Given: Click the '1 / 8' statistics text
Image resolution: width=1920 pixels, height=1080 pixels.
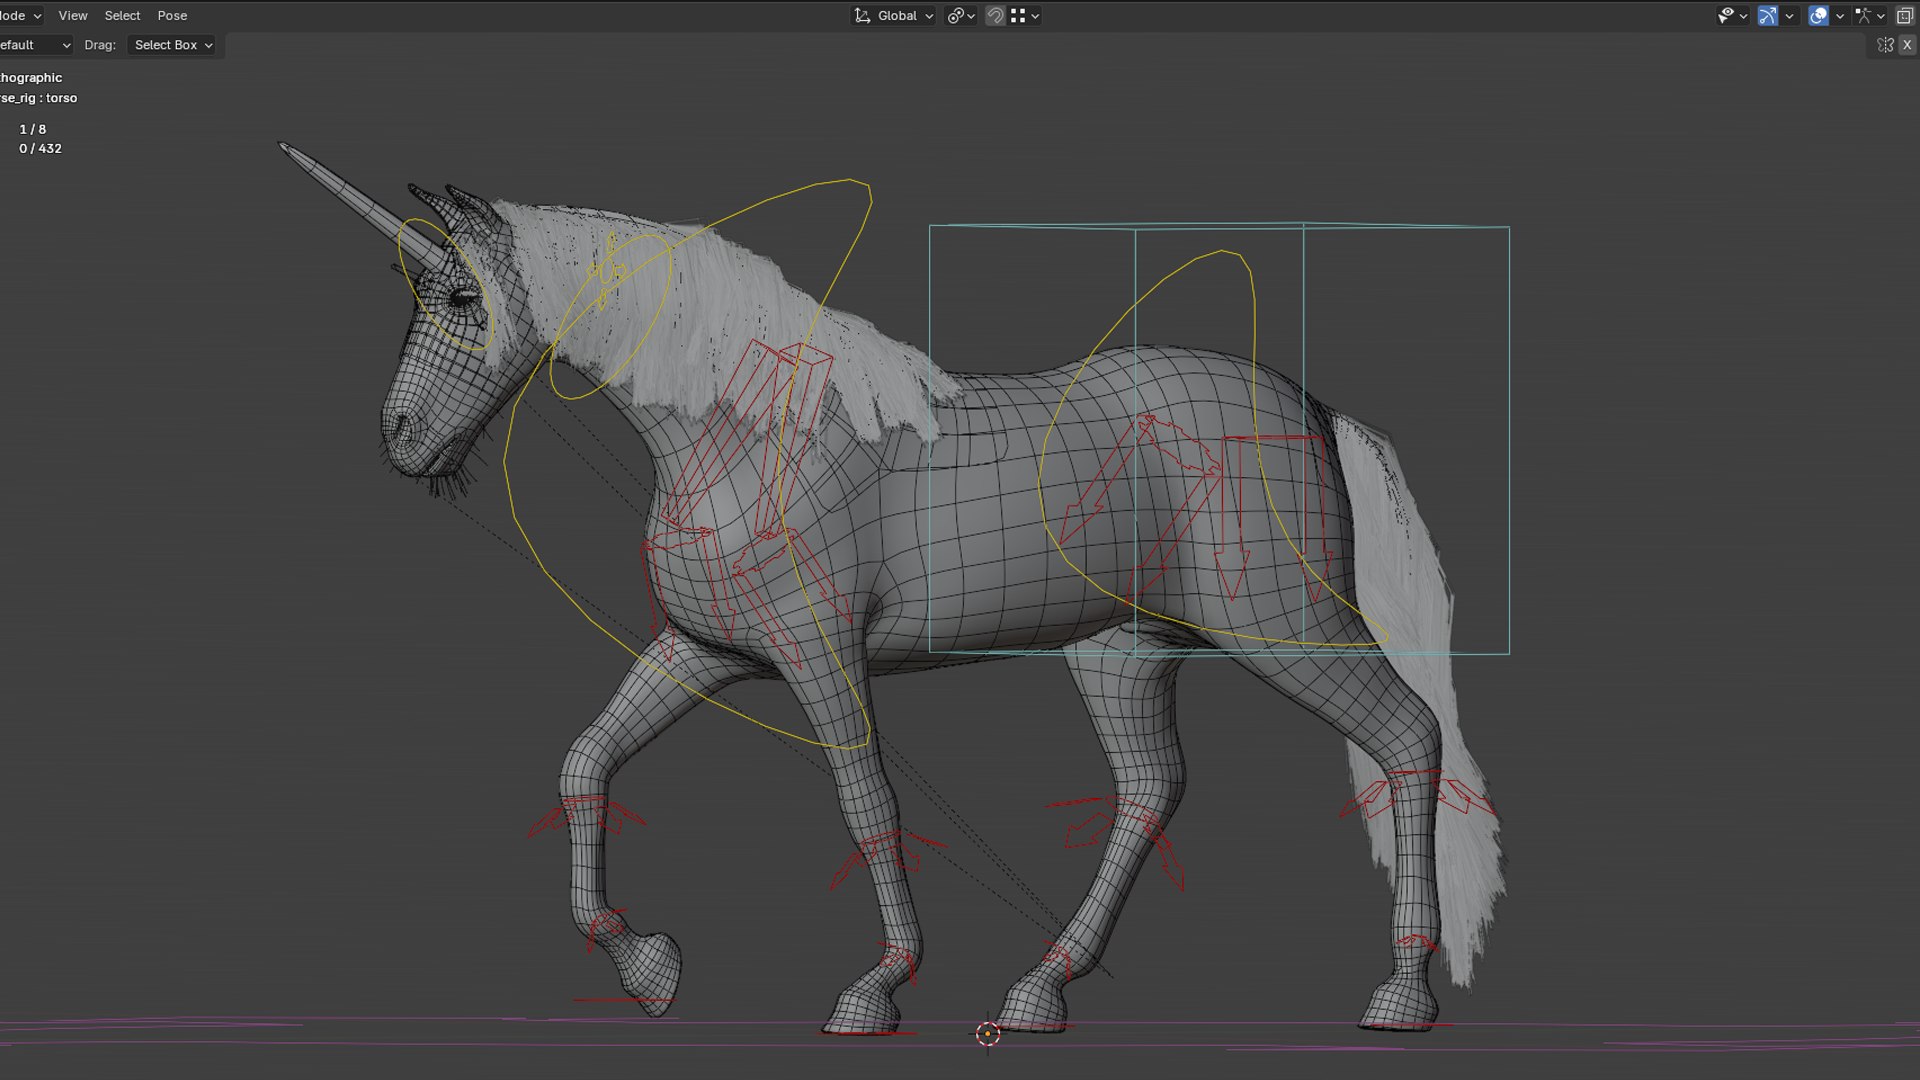Looking at the screenshot, I should (x=32, y=129).
